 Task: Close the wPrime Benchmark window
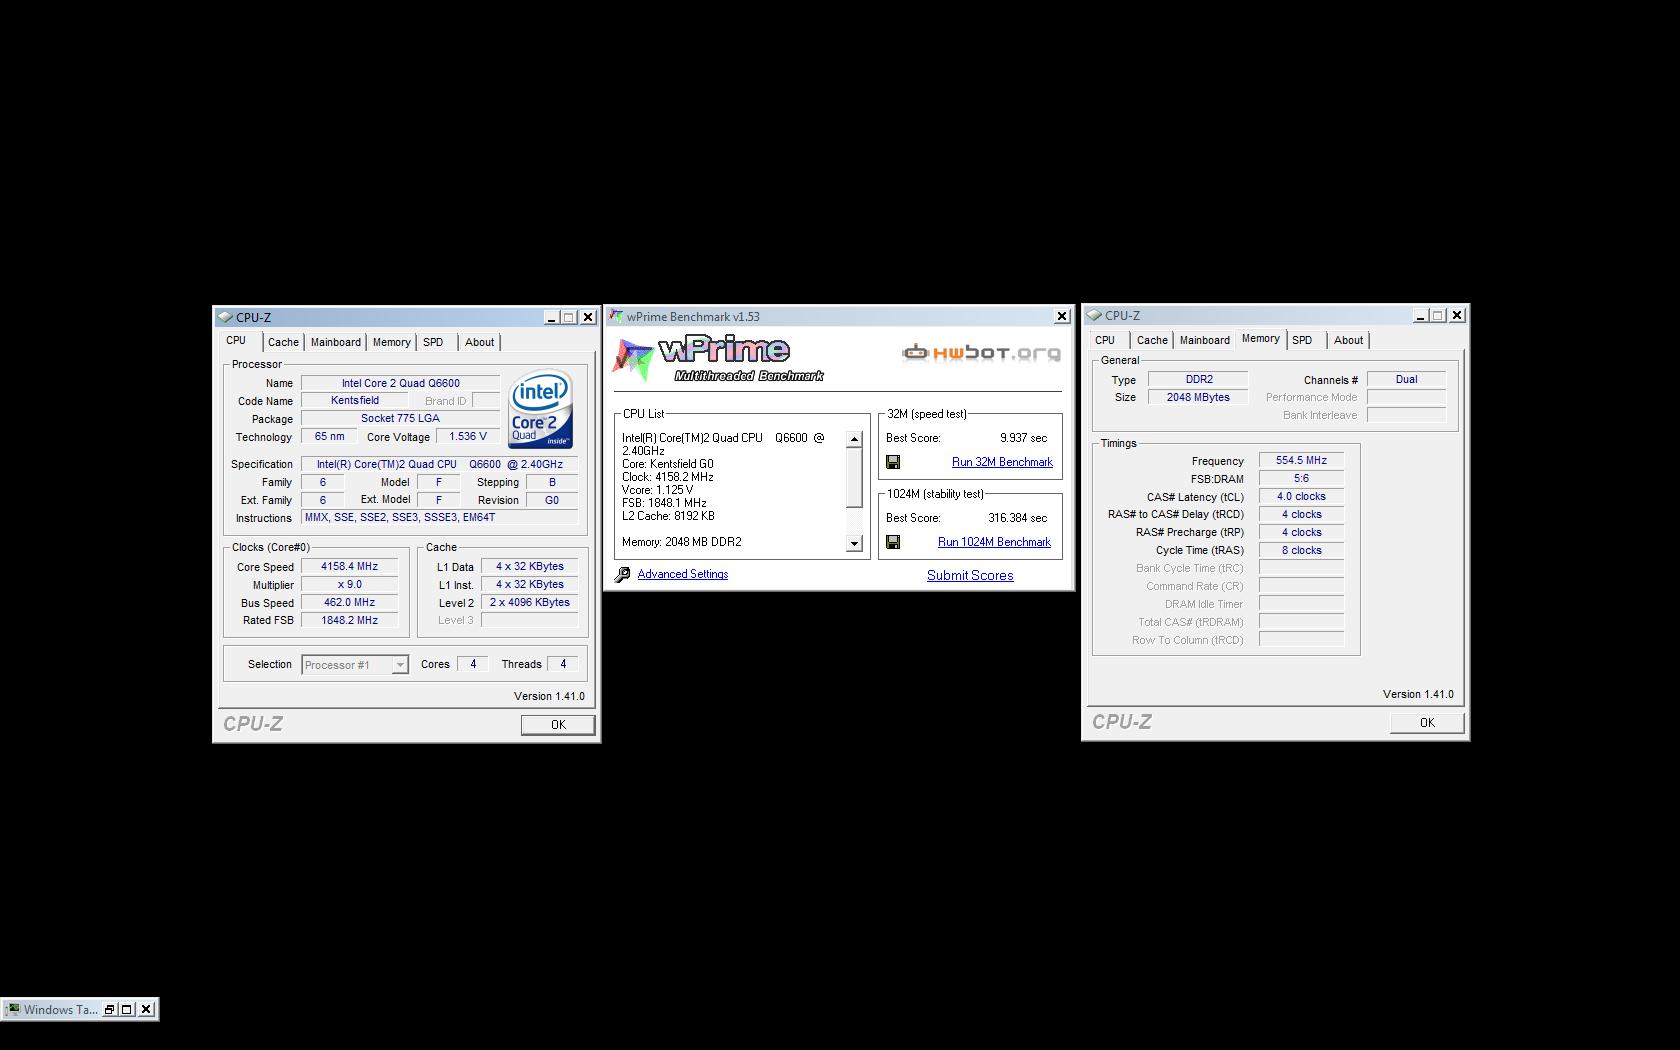click(1062, 316)
